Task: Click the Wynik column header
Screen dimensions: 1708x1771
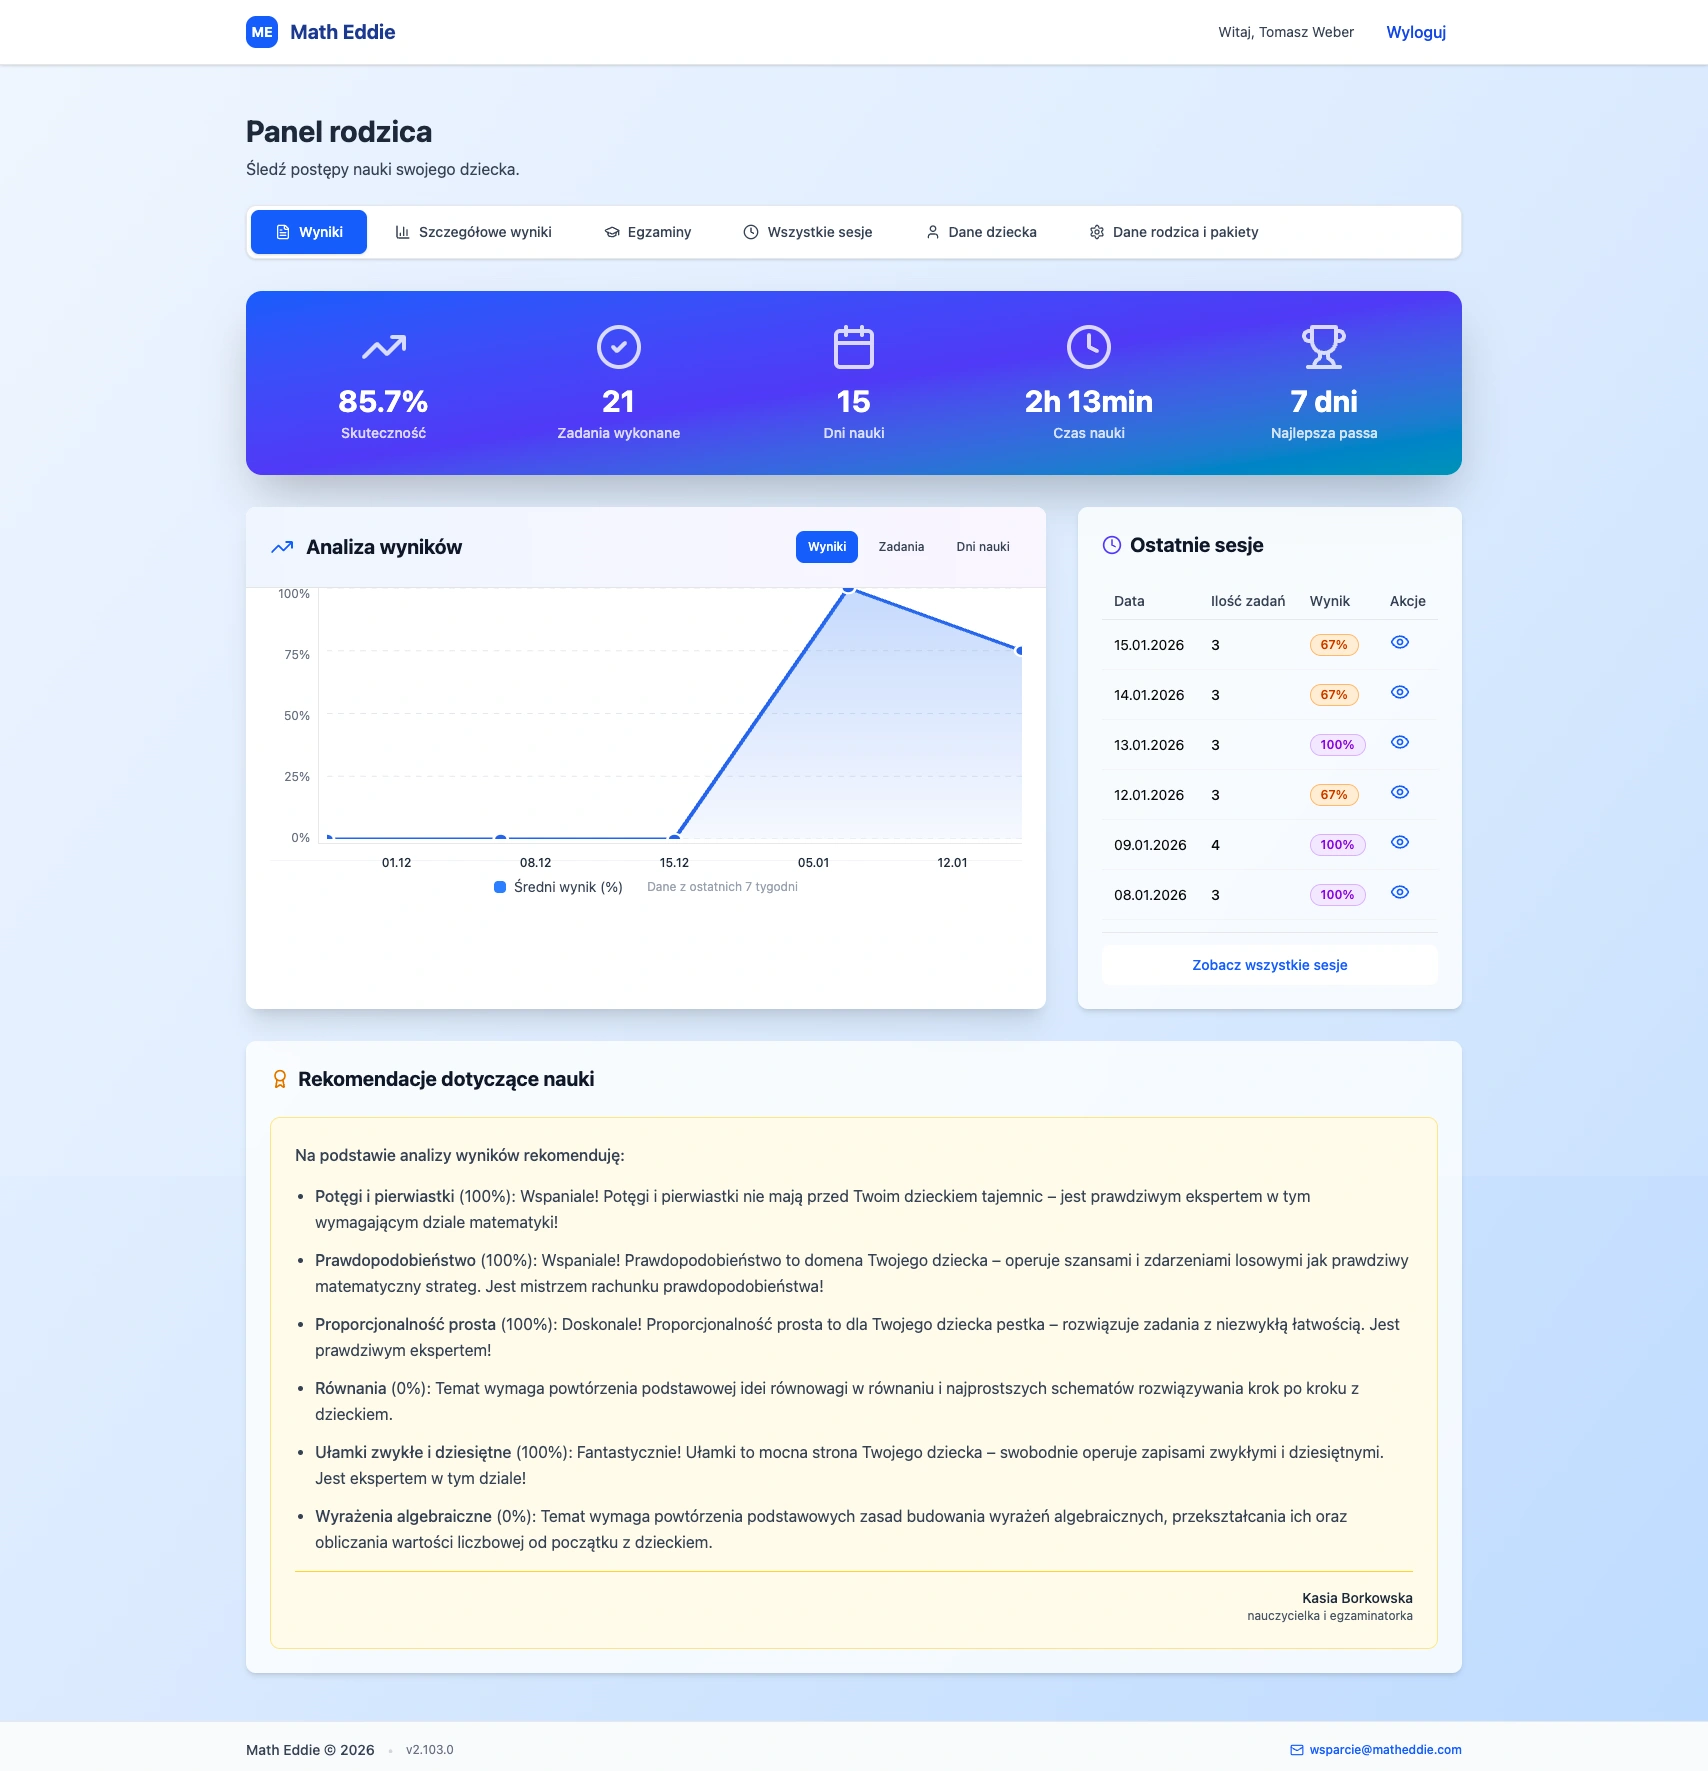Action: tap(1330, 601)
